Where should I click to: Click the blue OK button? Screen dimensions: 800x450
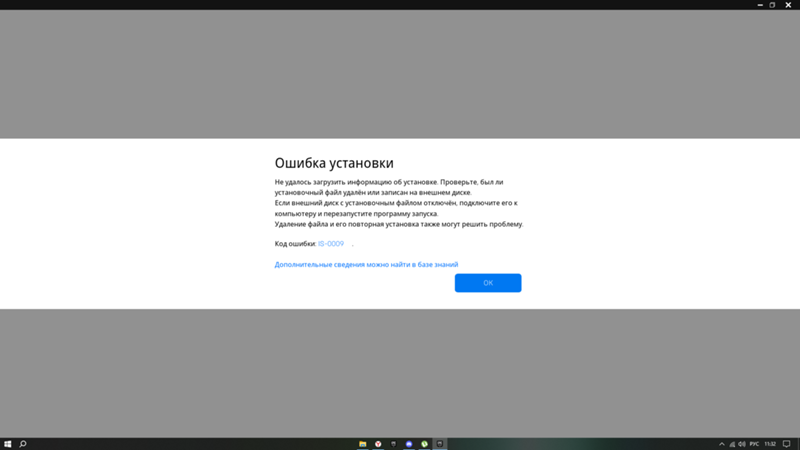click(487, 283)
